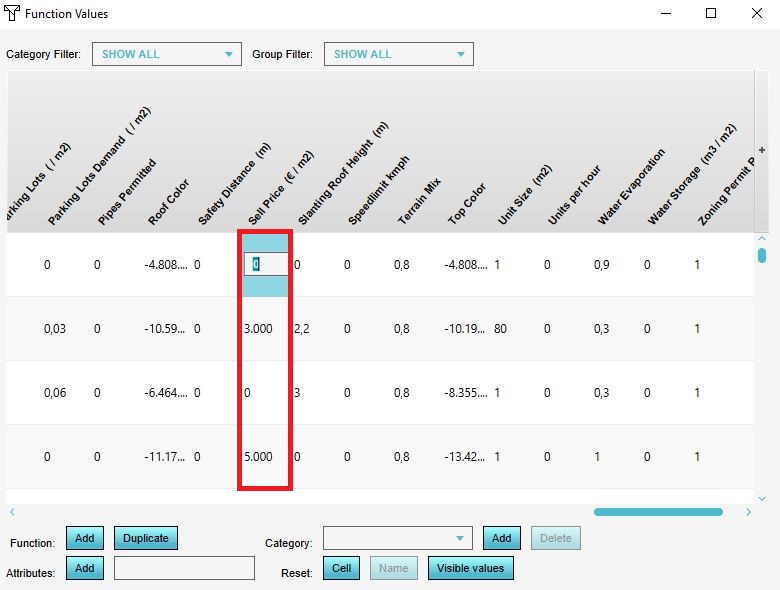This screenshot has width=780, height=590.
Task: Reset using the Cell button
Action: point(342,568)
